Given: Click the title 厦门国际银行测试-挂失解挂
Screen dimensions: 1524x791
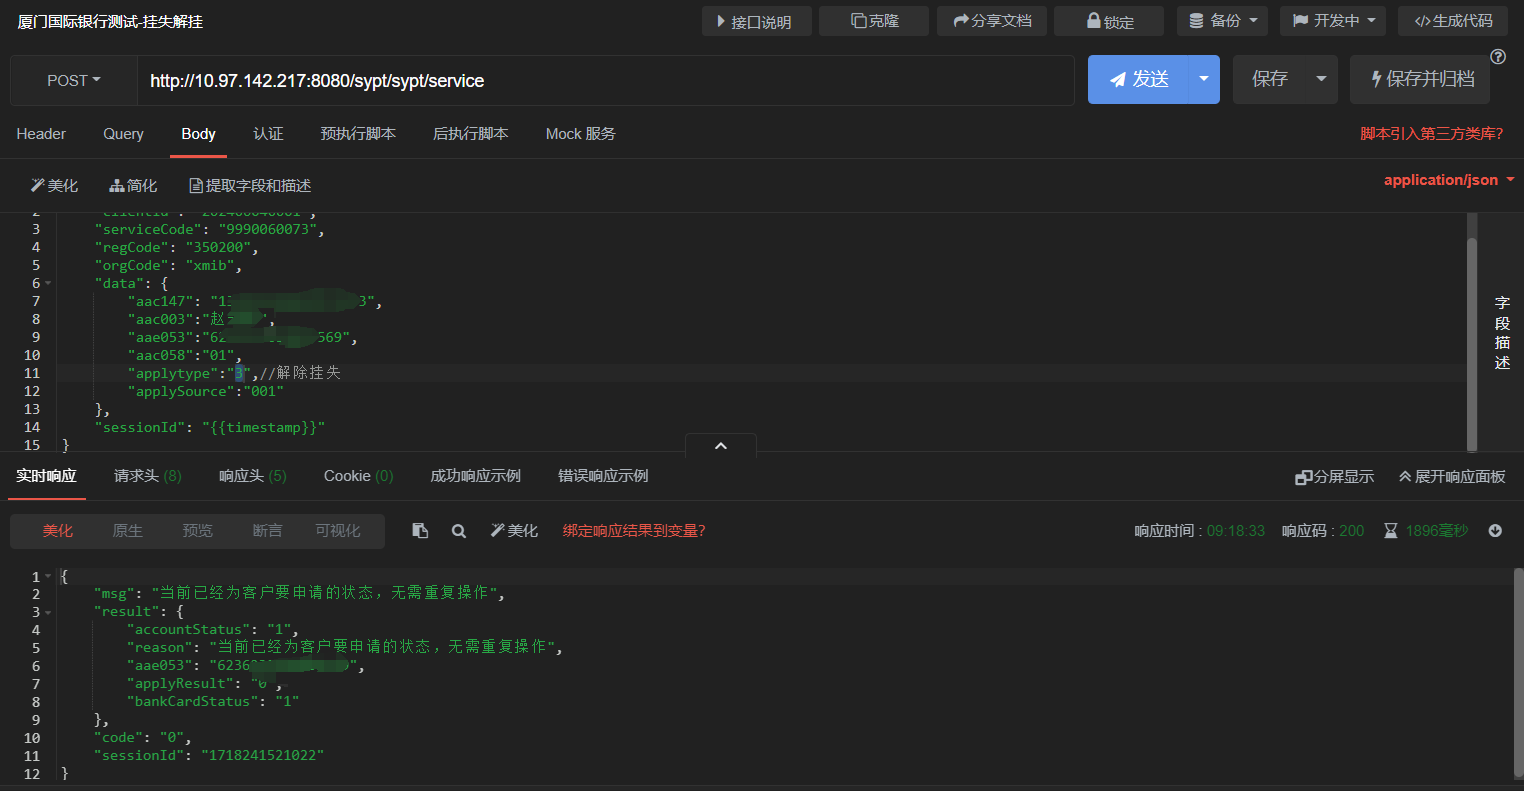Looking at the screenshot, I should [x=110, y=21].
